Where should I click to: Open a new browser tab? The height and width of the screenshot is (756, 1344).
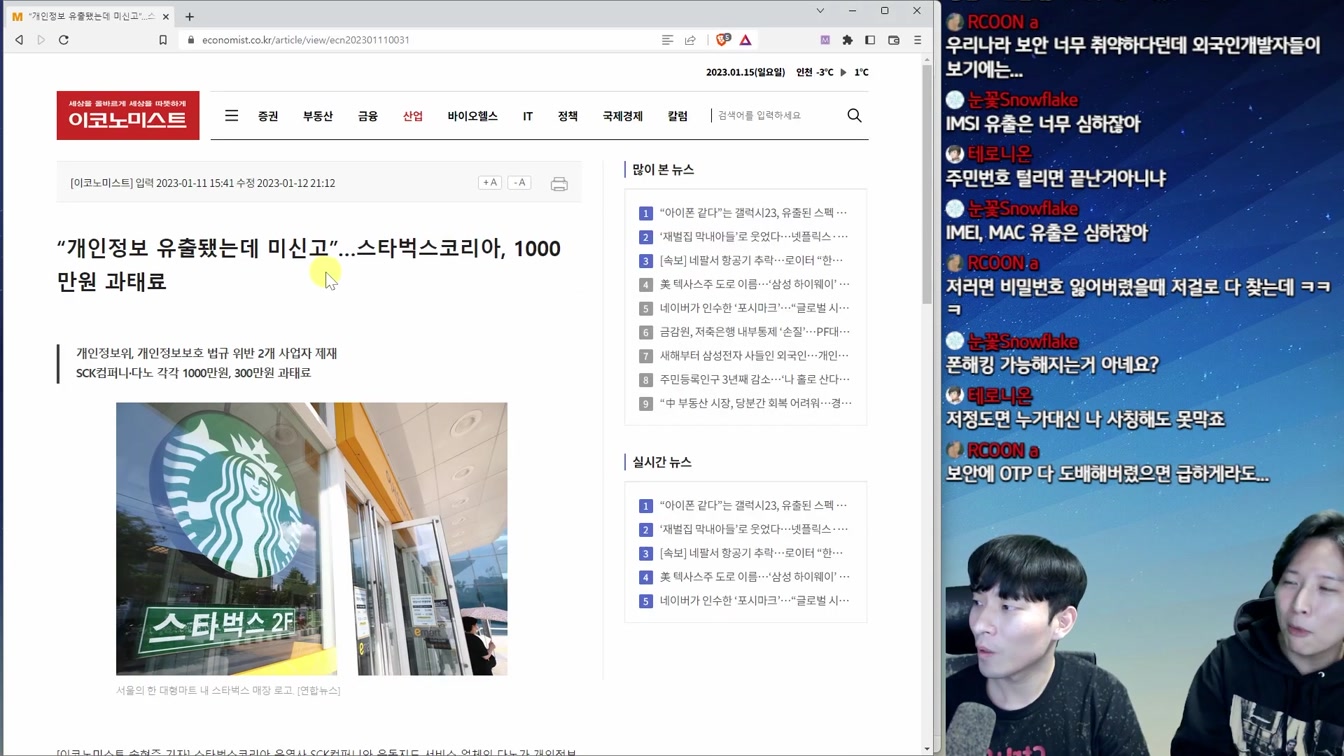189,16
